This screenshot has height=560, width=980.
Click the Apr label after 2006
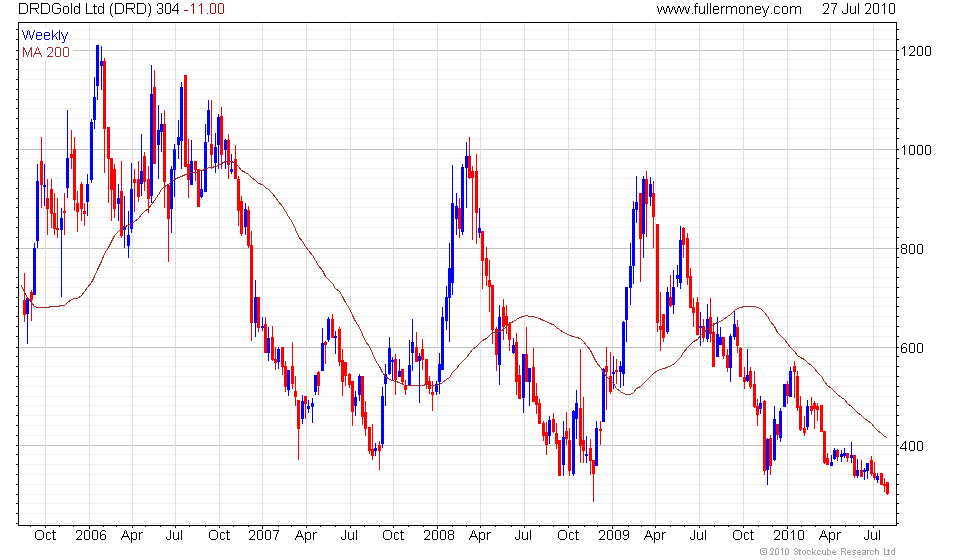(x=132, y=536)
